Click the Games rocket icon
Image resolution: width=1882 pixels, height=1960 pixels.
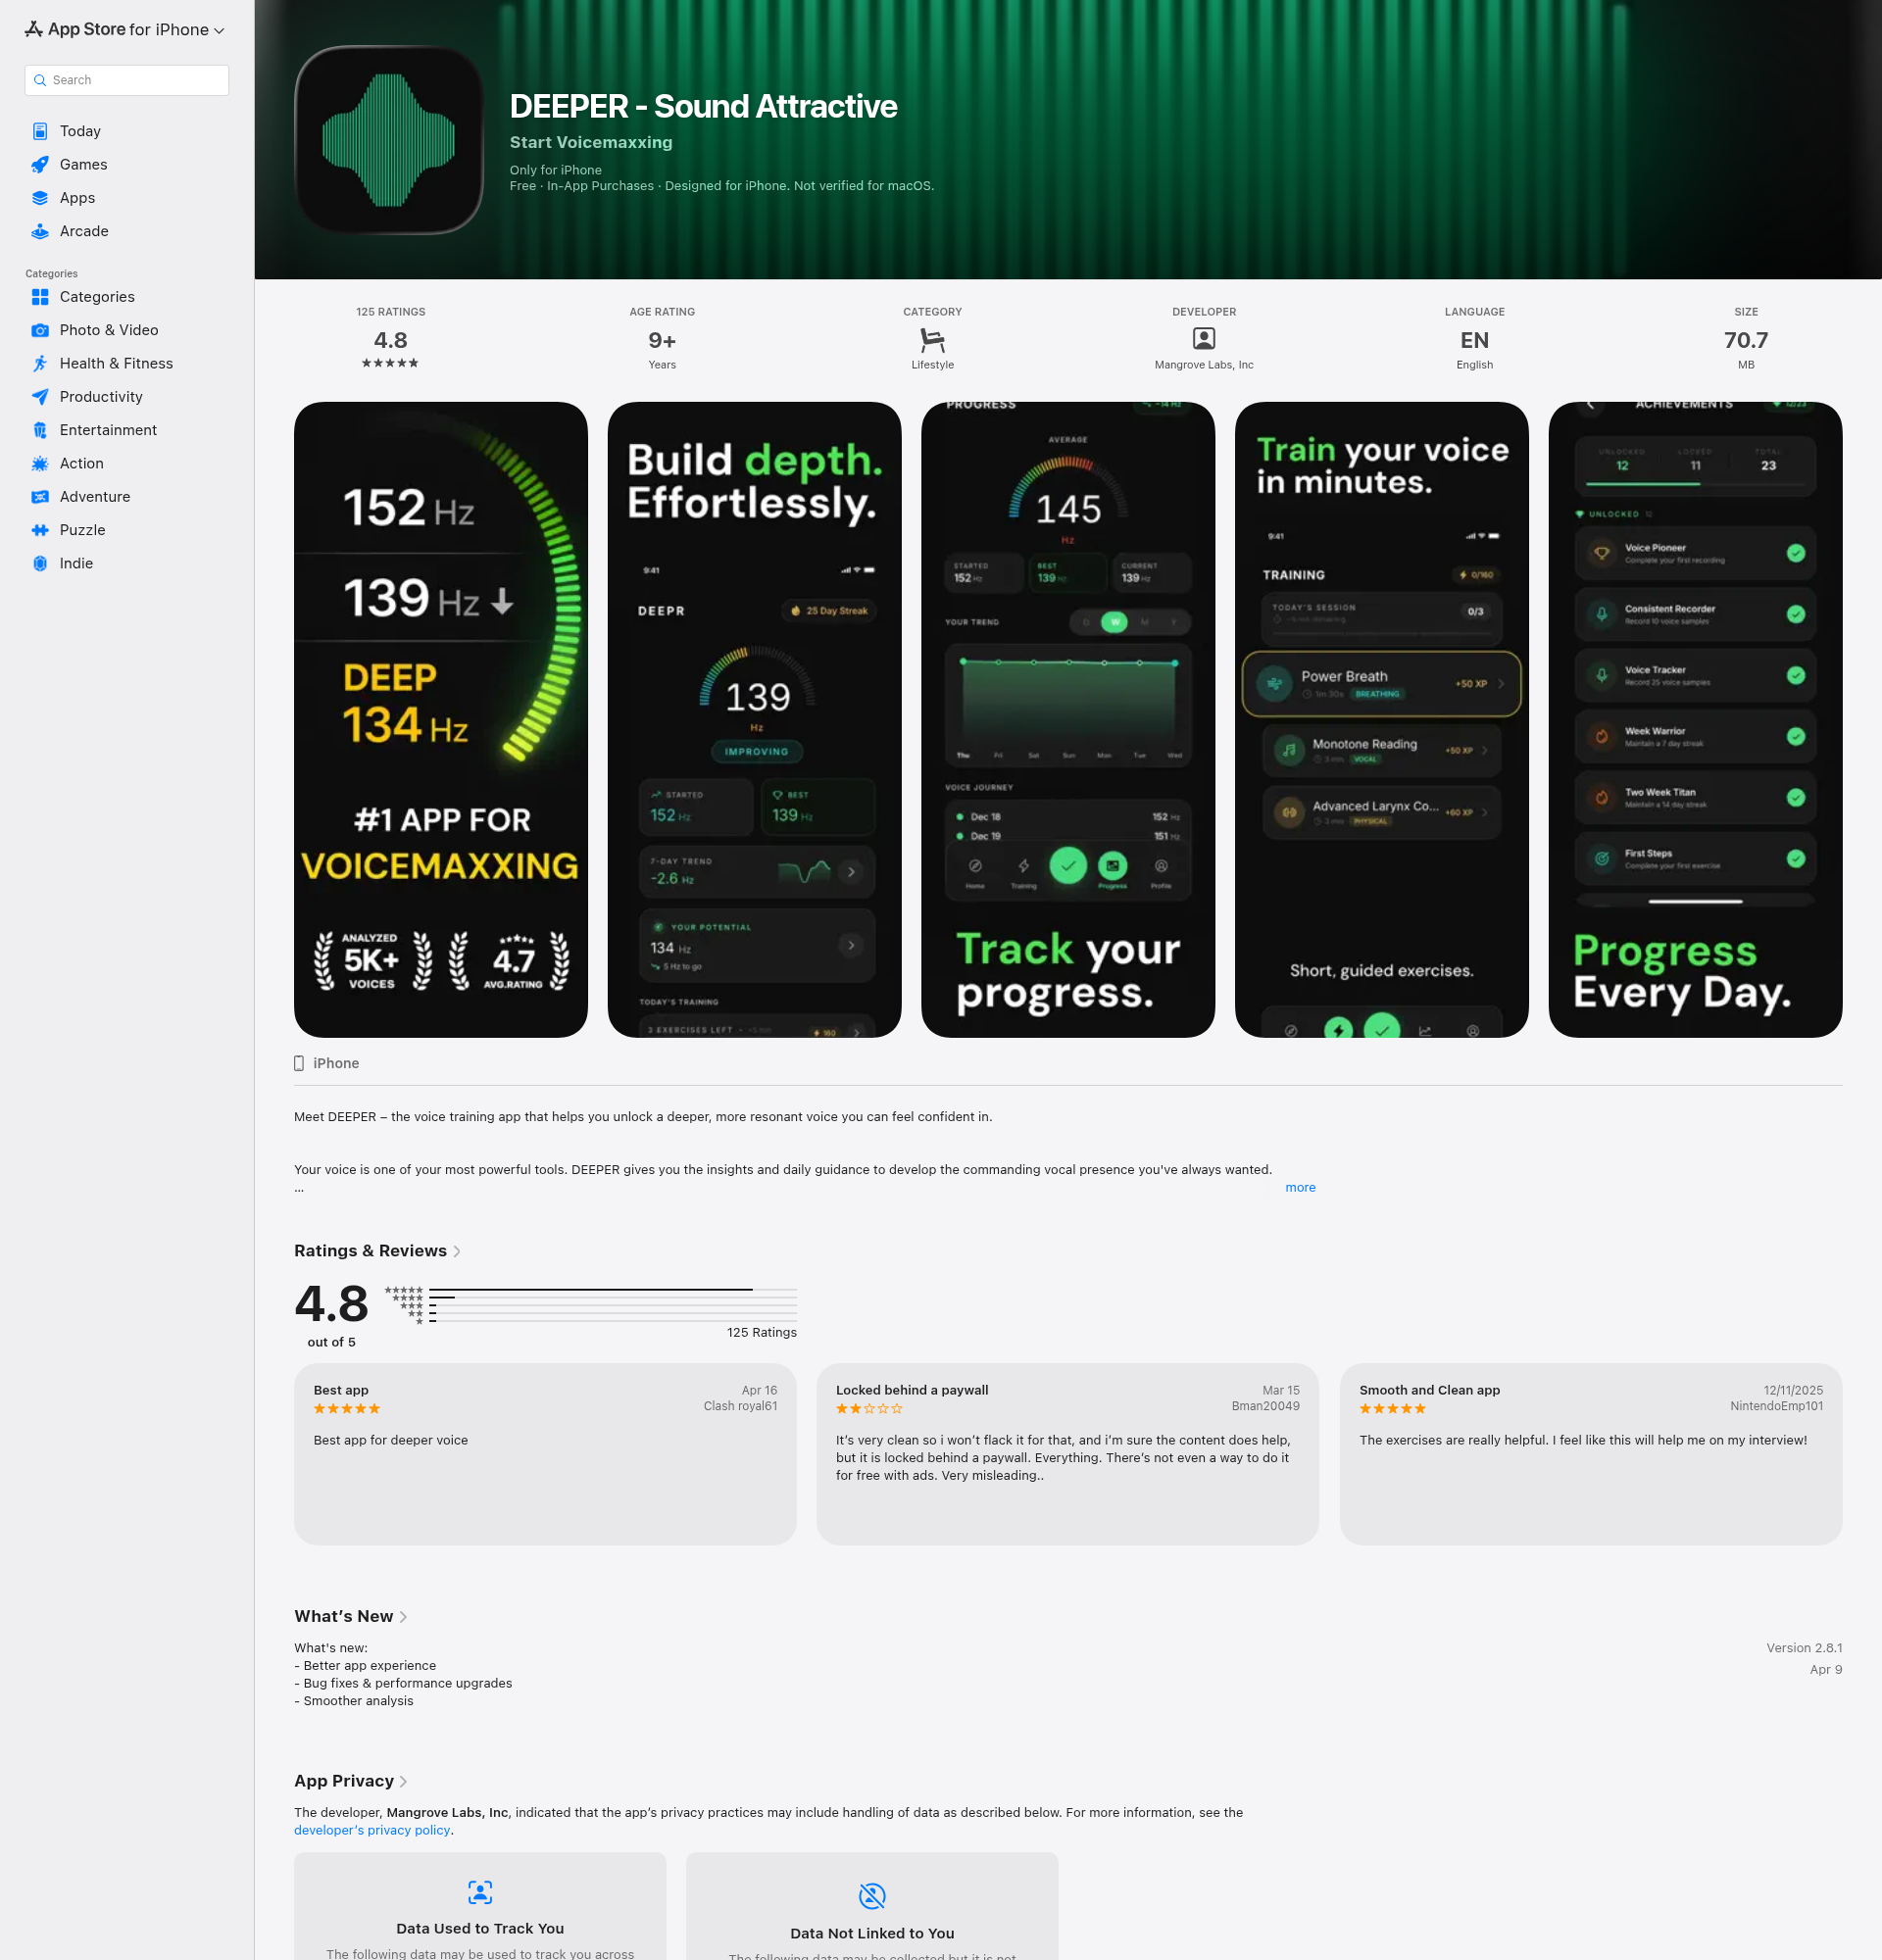pos(40,164)
